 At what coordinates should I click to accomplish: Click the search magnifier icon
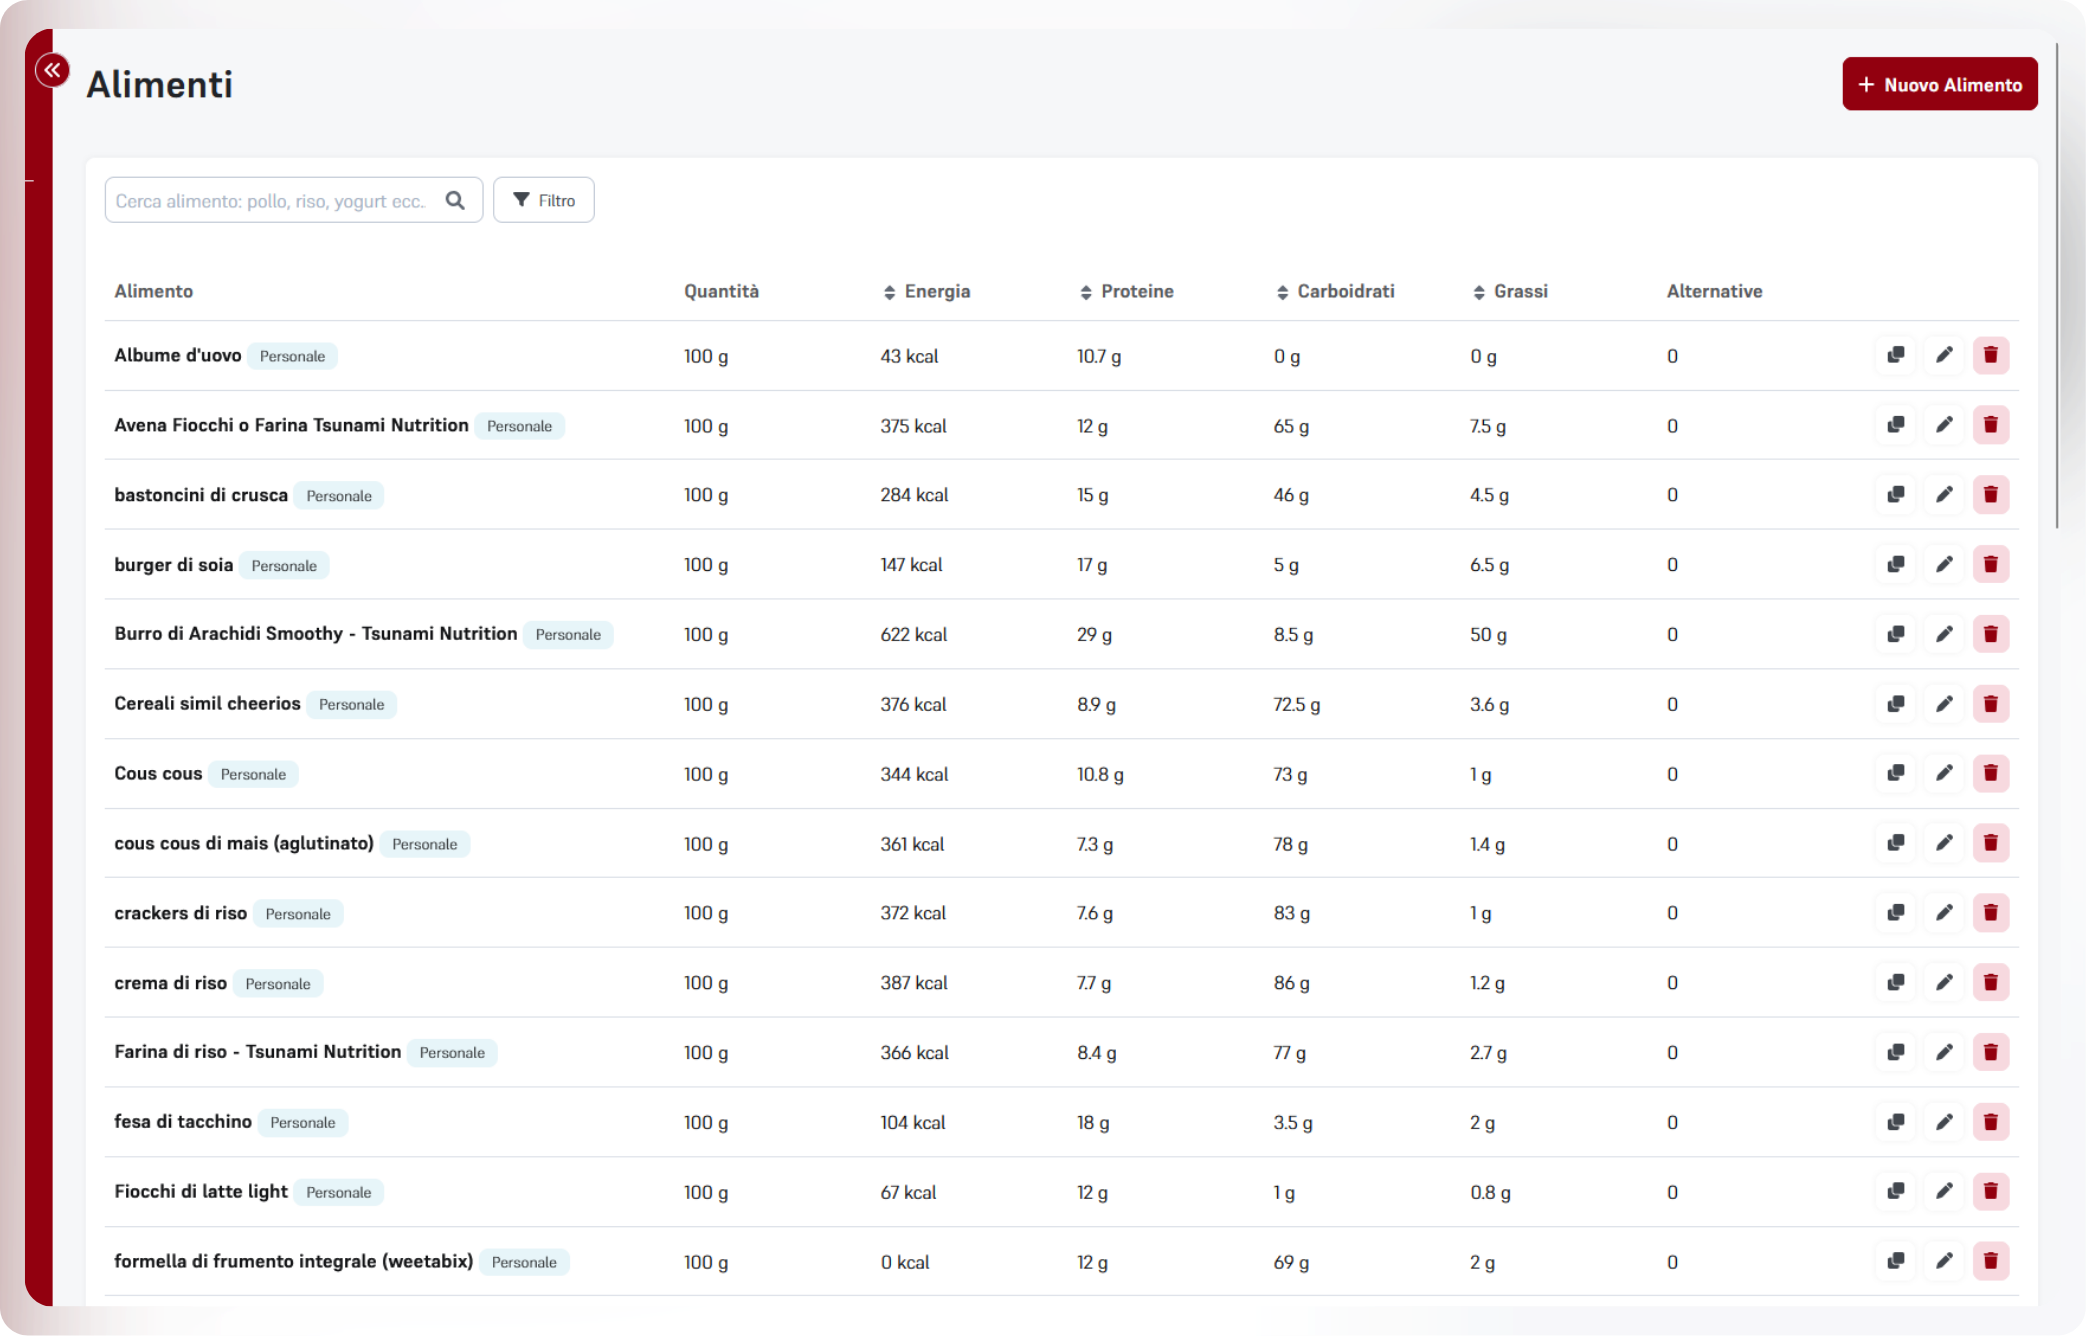click(x=455, y=200)
